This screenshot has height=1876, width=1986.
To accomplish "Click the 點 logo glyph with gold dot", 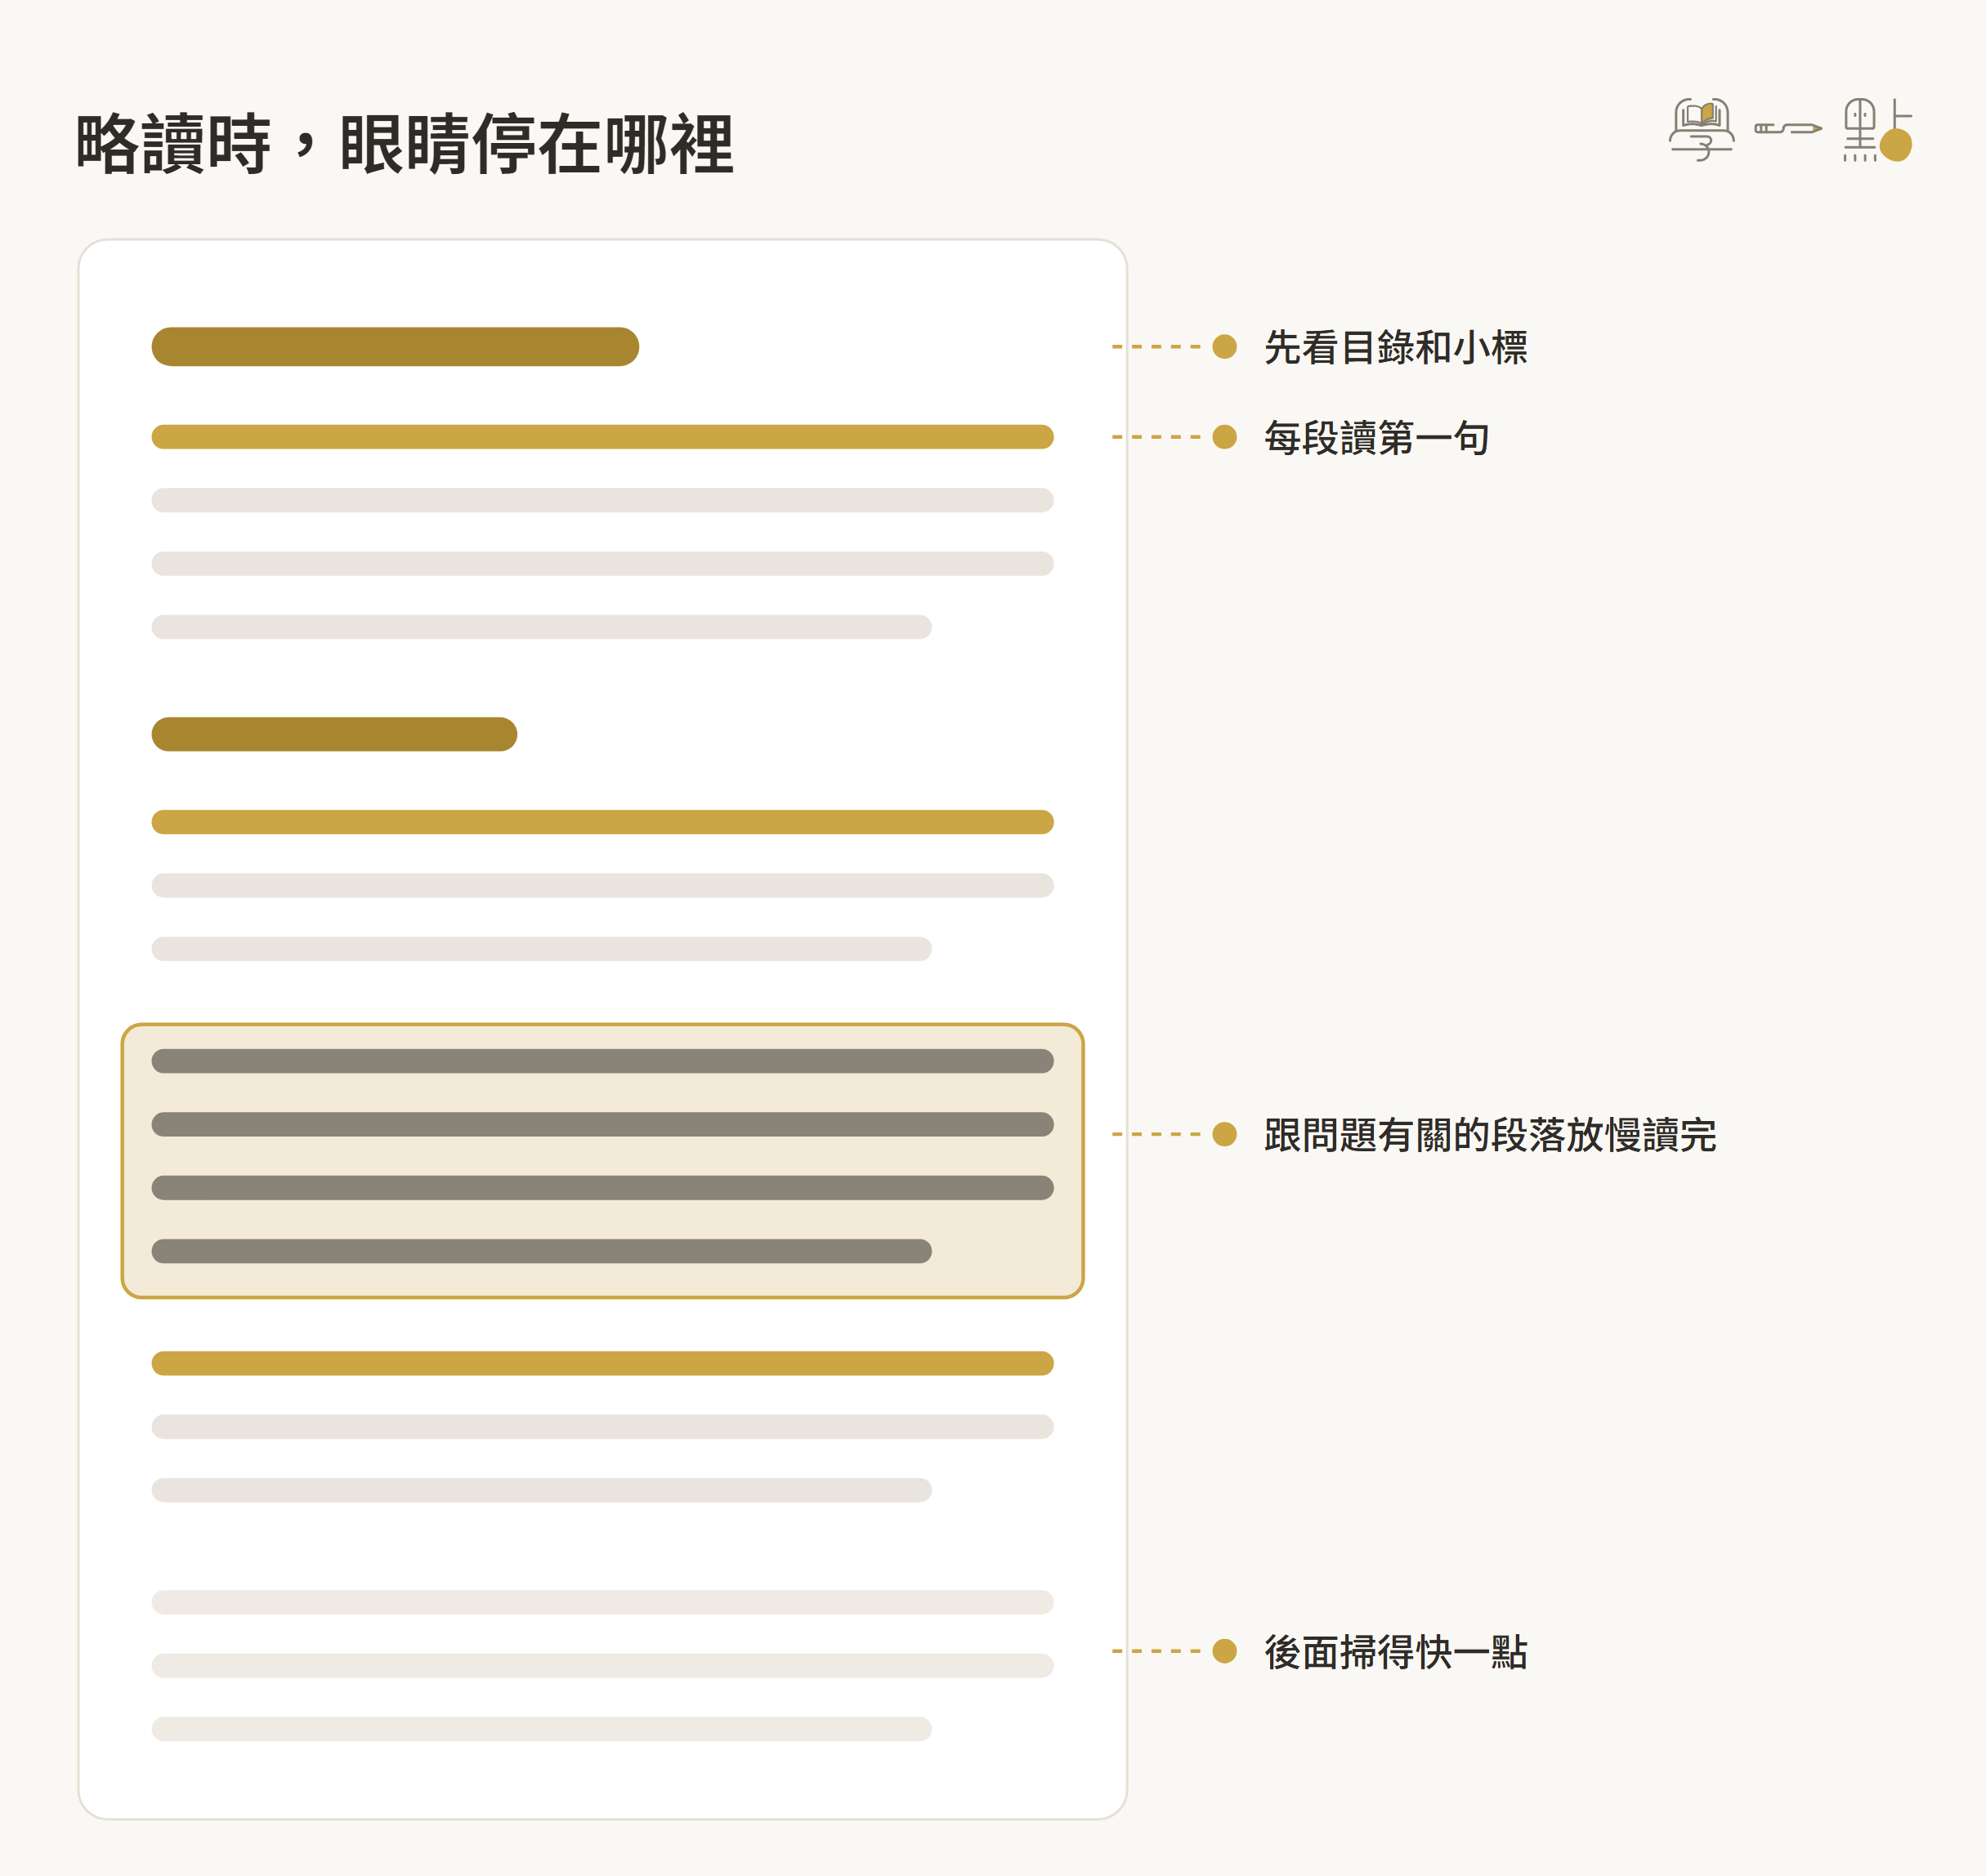I will [x=1877, y=130].
